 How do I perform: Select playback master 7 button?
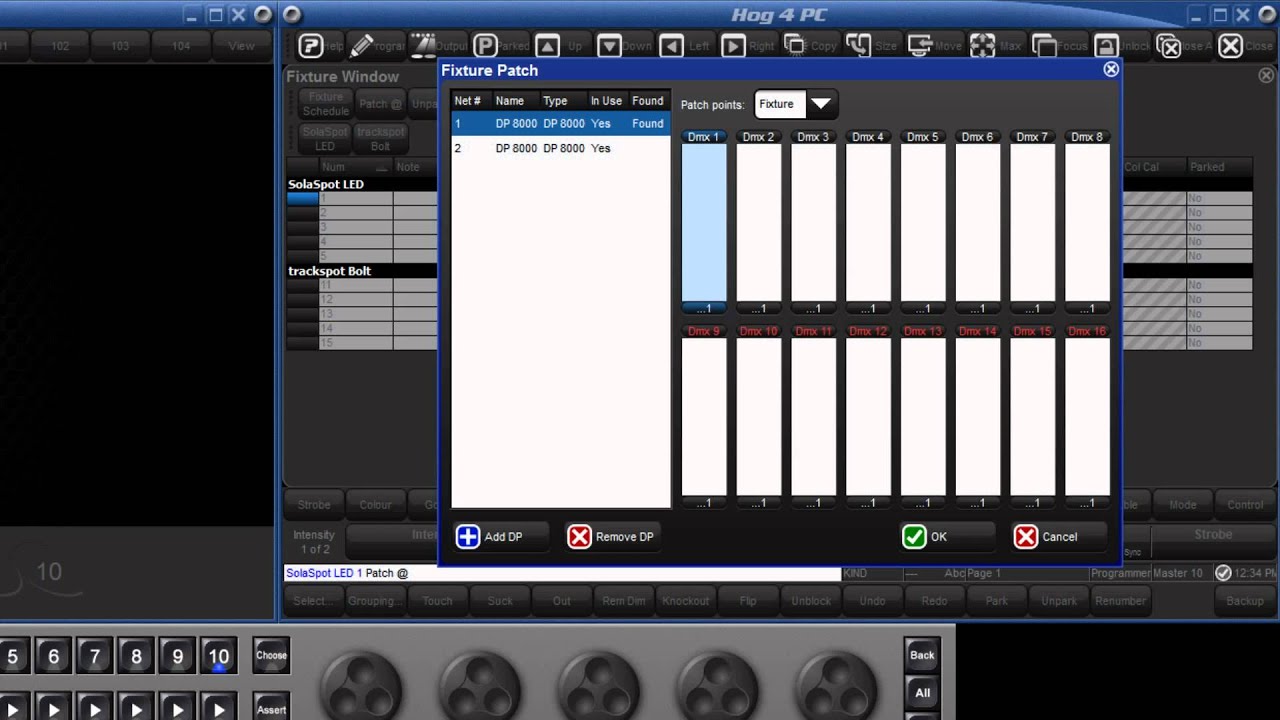pyautogui.click(x=95, y=657)
